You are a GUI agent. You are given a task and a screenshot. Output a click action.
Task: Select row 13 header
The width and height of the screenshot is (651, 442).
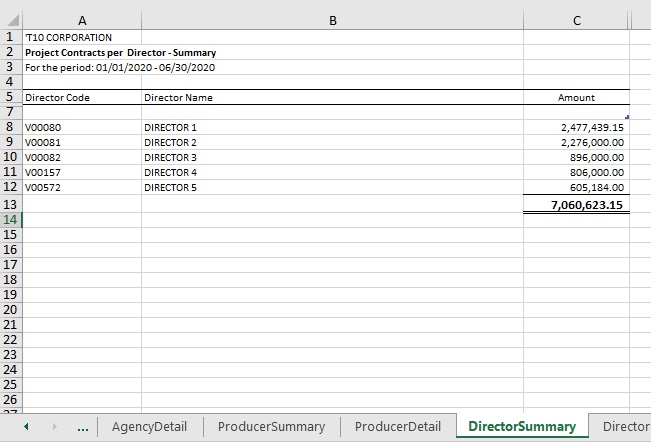pyautogui.click(x=11, y=204)
